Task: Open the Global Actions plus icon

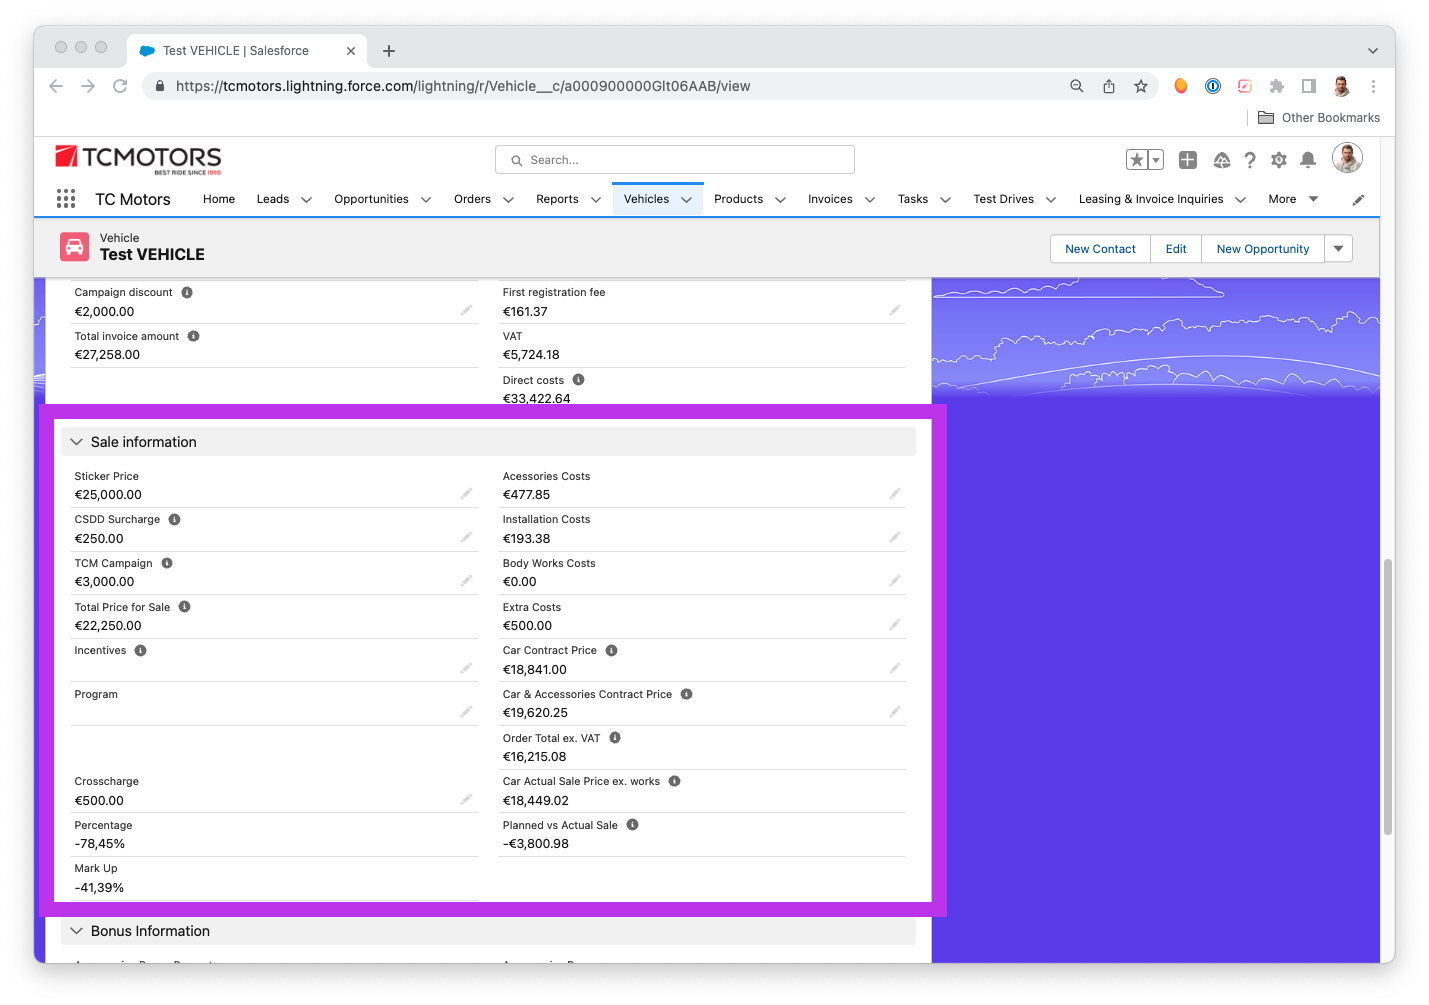Action: (x=1188, y=160)
